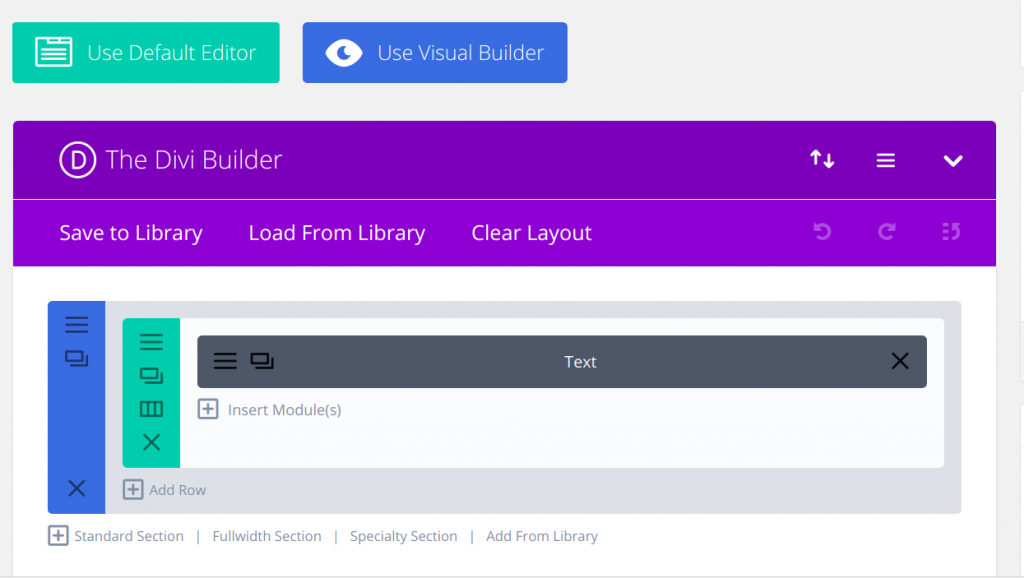This screenshot has height=578, width=1024.
Task: Open Text module settings hamburger icon
Action: click(225, 361)
